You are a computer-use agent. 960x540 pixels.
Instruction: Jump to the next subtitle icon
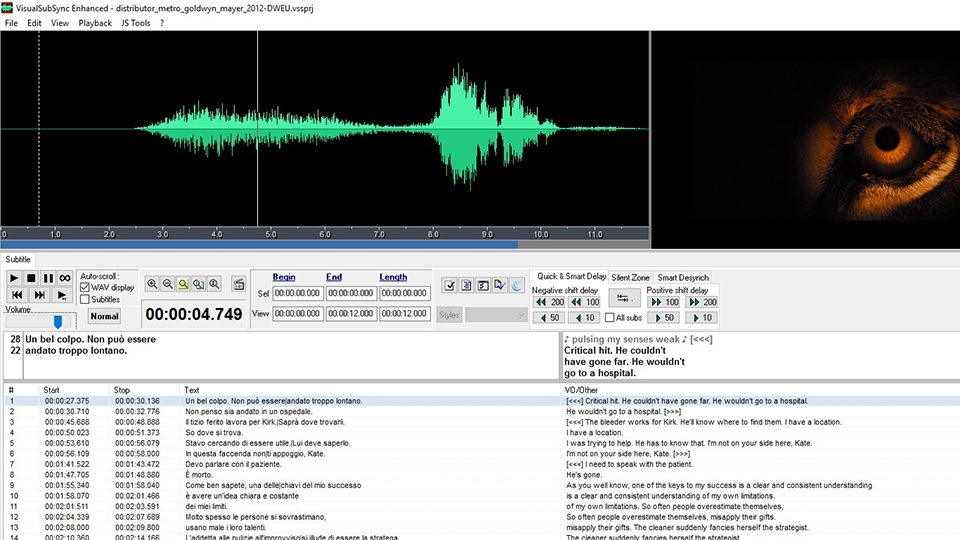pos(40,295)
